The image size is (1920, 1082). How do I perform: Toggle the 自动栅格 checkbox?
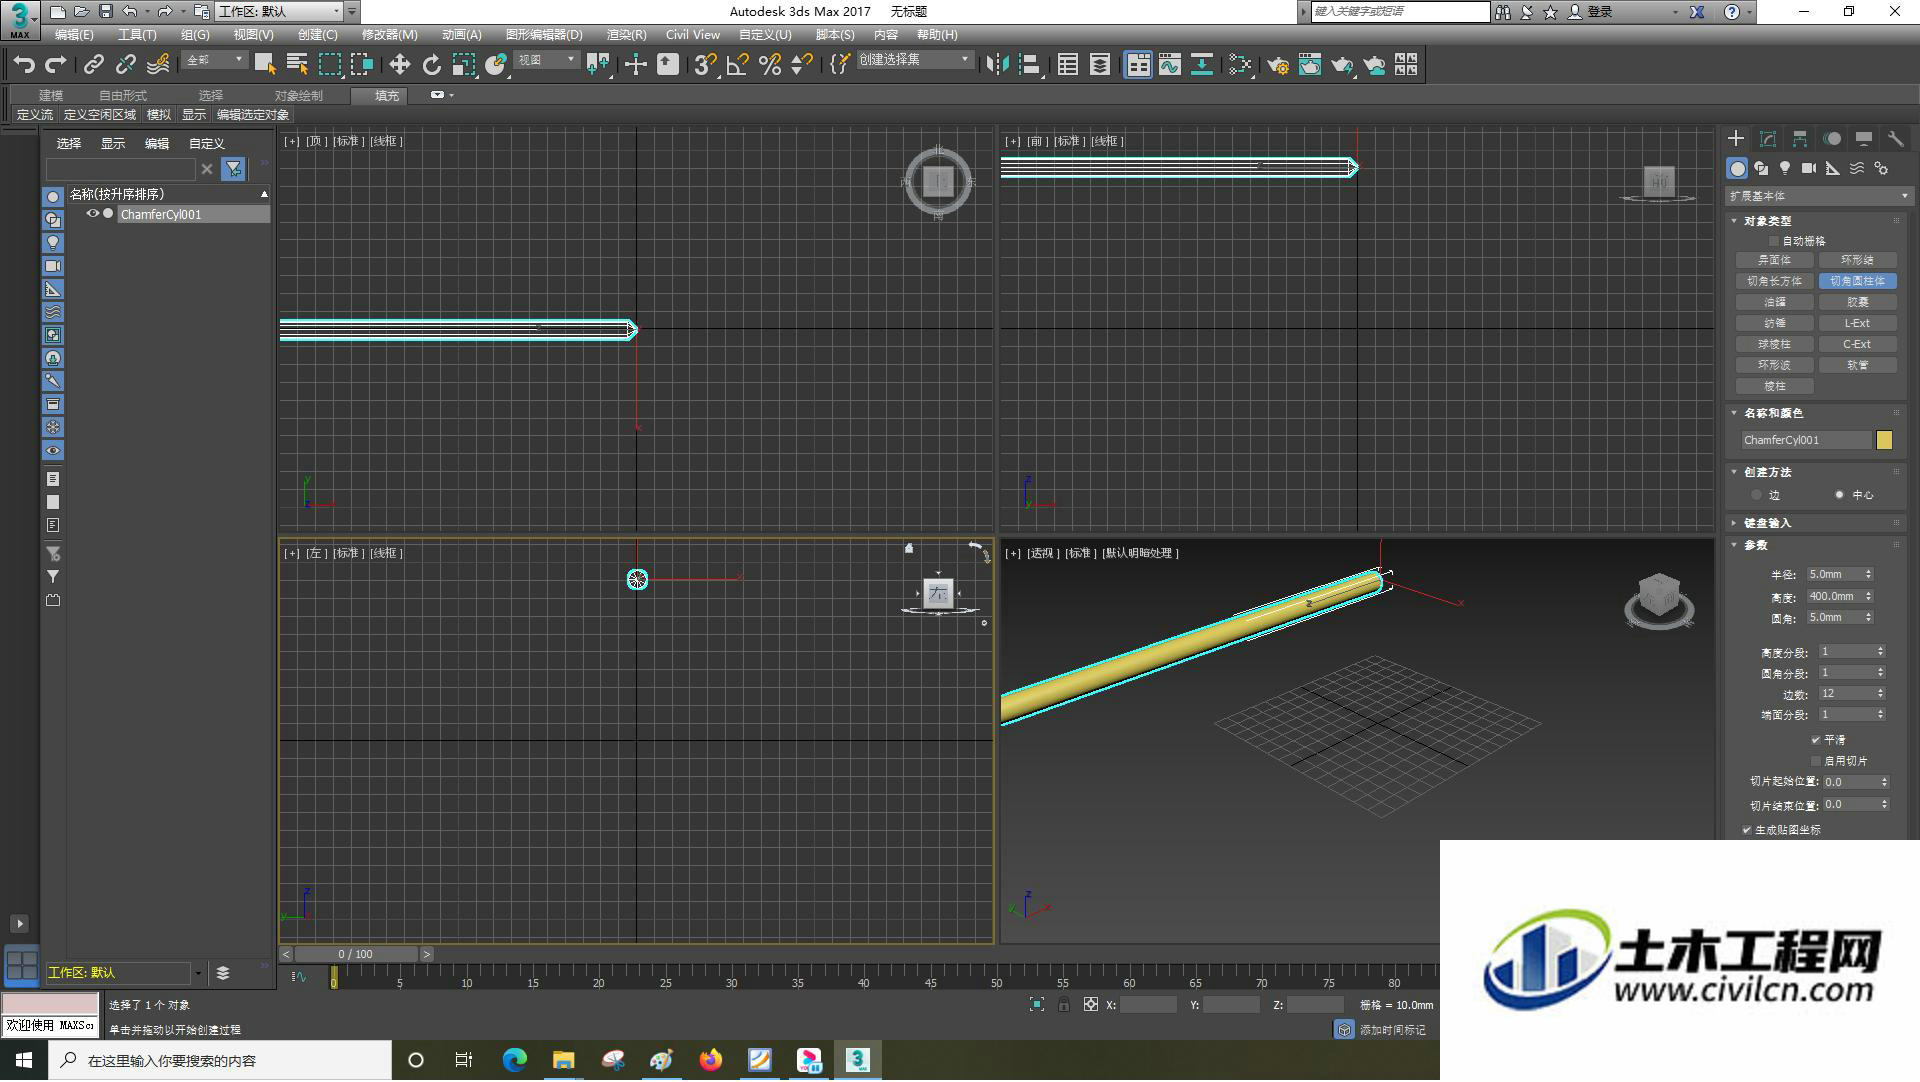pyautogui.click(x=1775, y=241)
